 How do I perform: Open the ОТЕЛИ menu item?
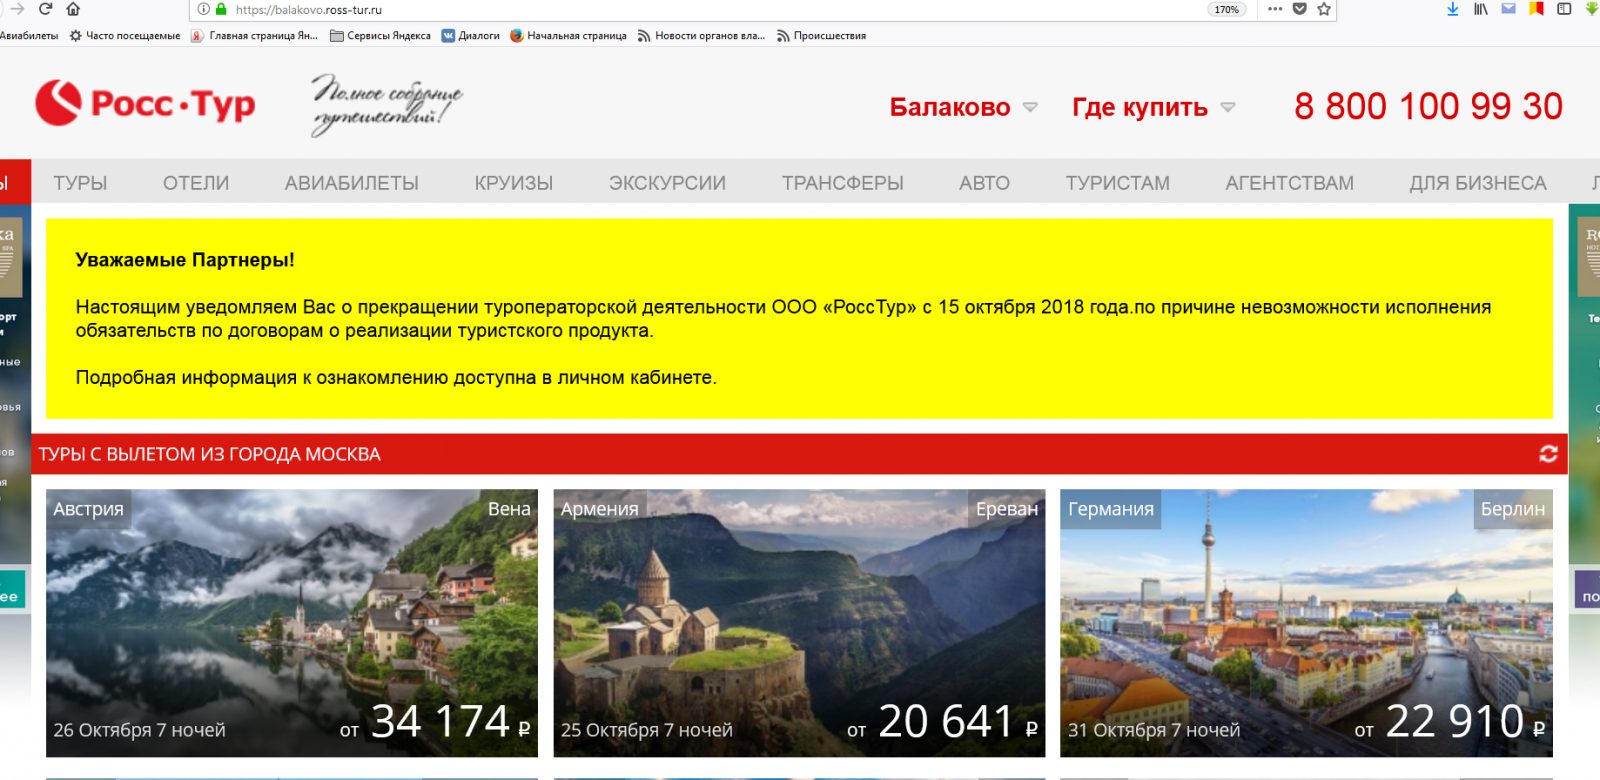pos(196,183)
